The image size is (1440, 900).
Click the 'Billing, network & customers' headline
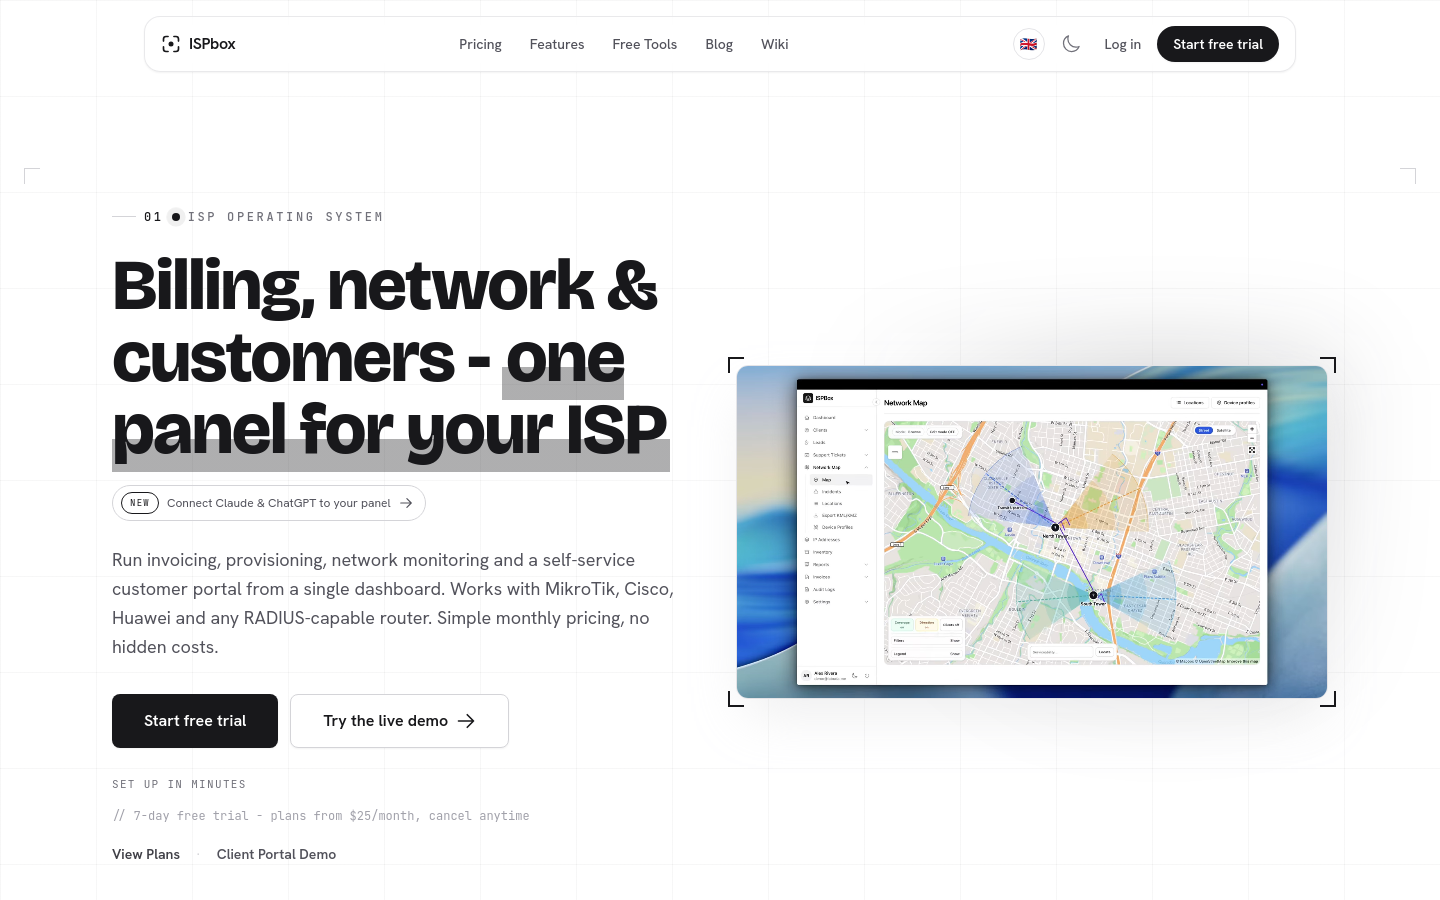click(390, 357)
